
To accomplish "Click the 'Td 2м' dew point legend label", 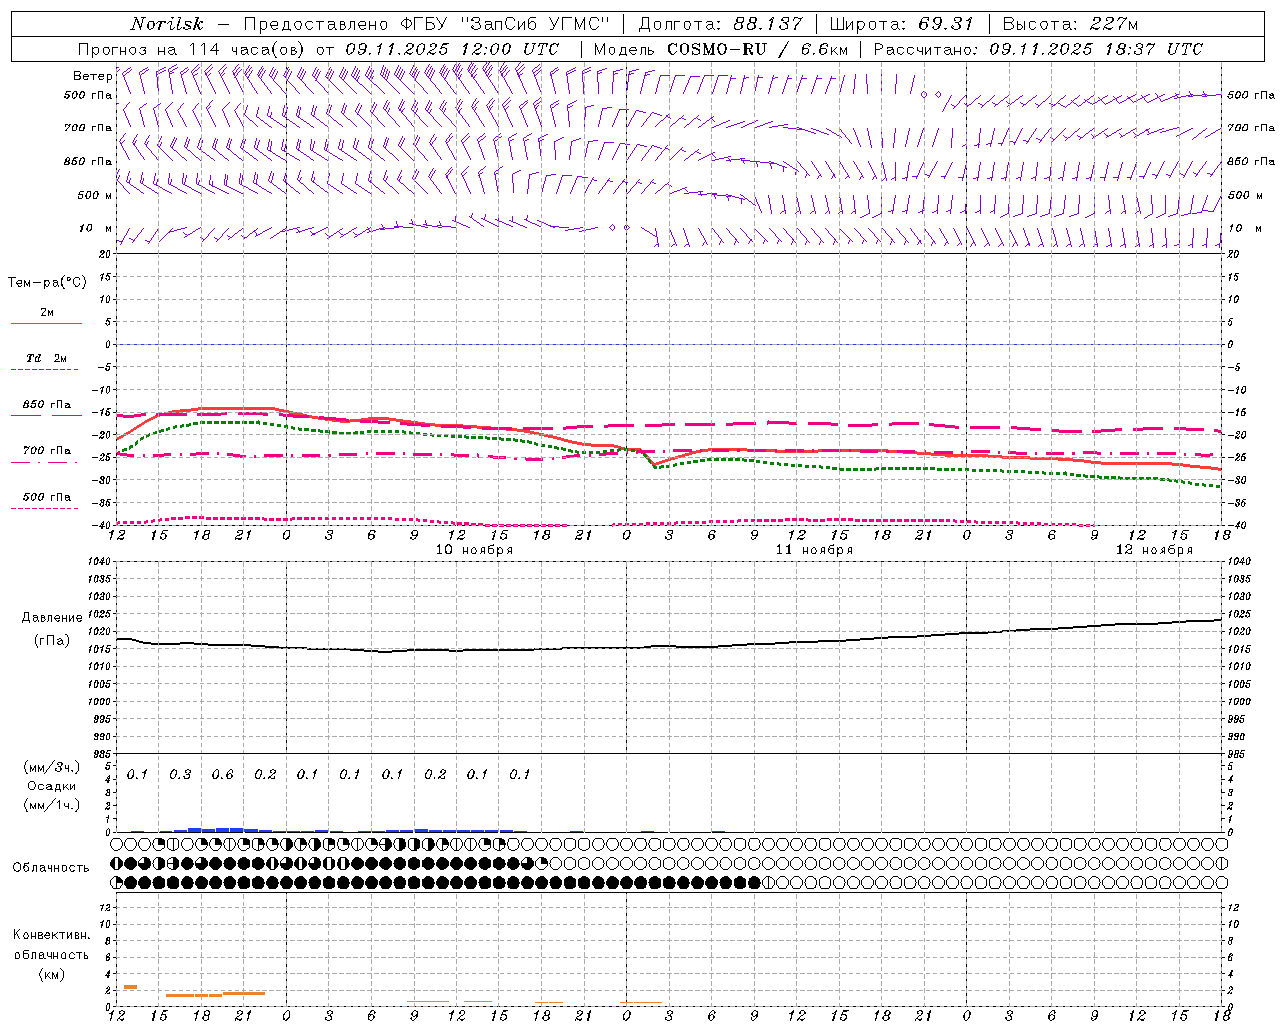I will click(47, 358).
